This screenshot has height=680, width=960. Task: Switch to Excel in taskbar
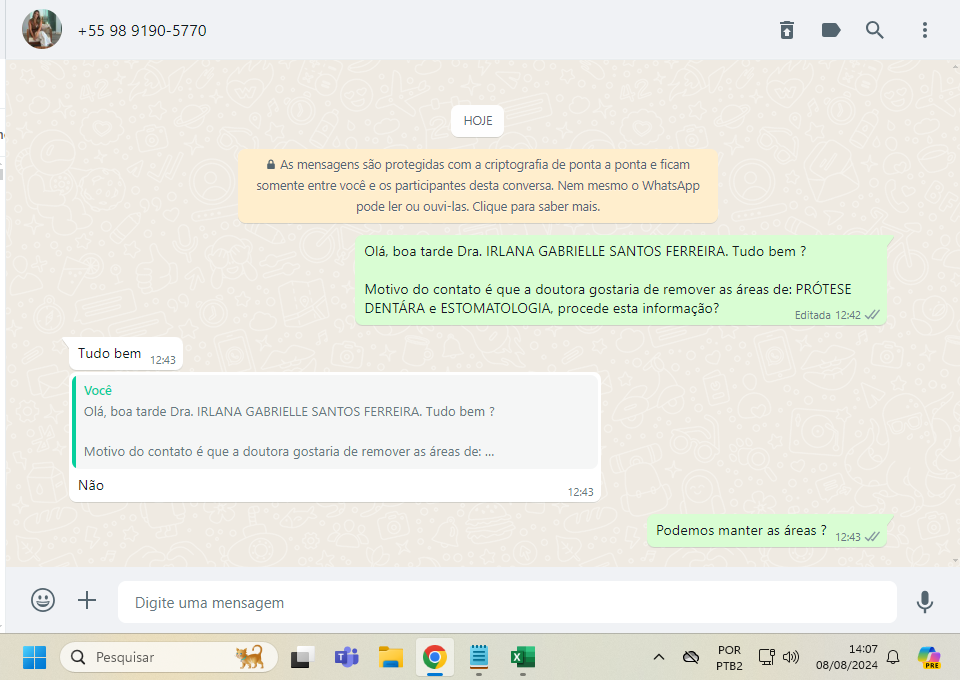point(522,657)
